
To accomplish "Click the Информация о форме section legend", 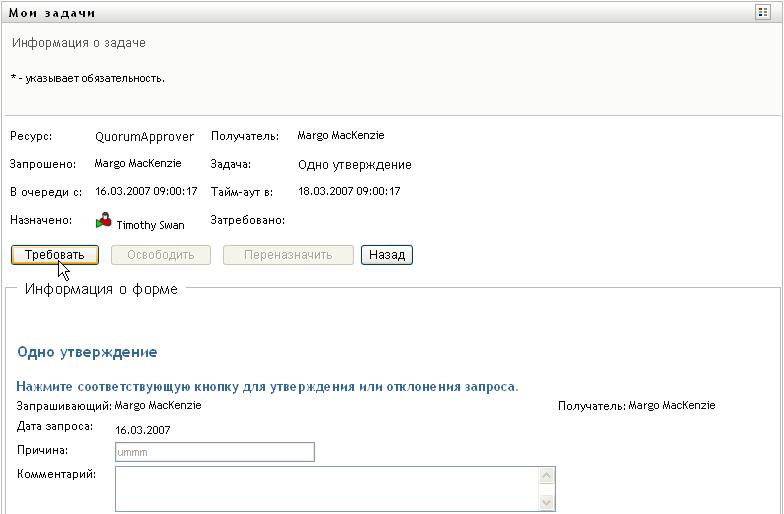I will pos(102,290).
